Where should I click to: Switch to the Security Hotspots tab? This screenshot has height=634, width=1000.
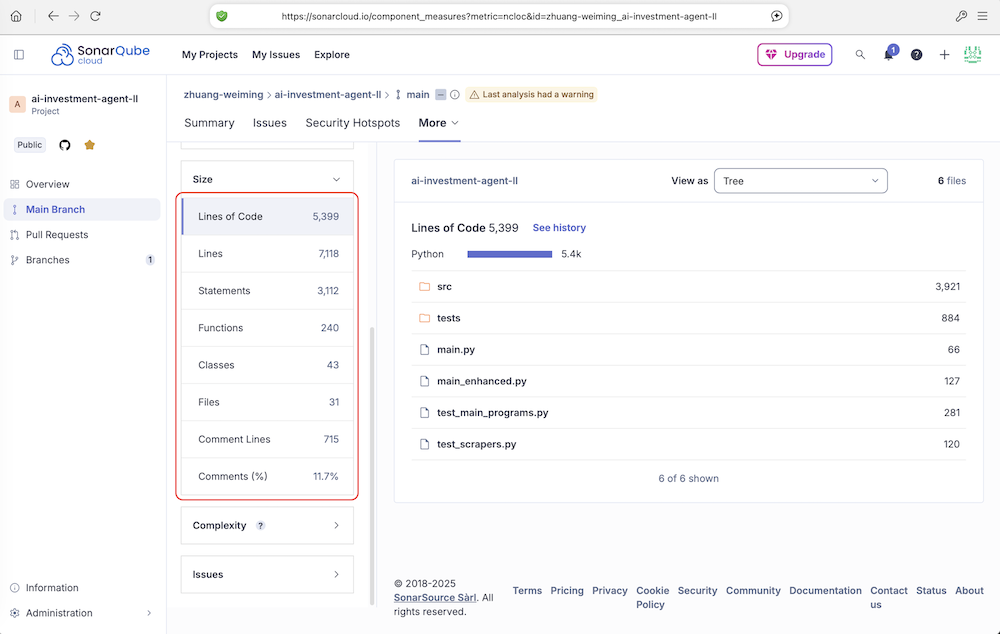(352, 123)
